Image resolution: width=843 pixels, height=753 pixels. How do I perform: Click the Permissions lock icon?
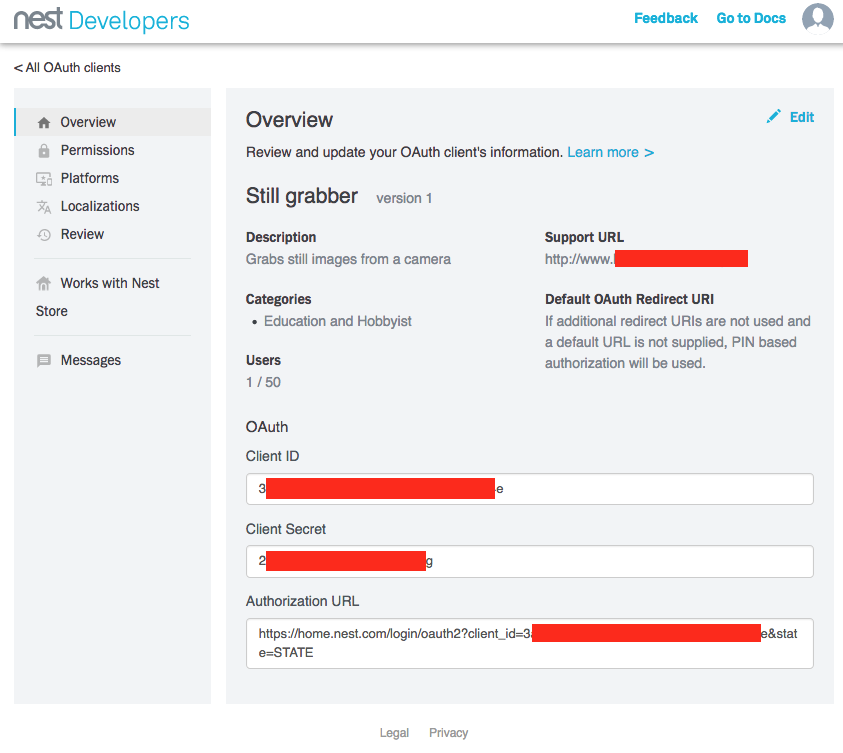[44, 150]
